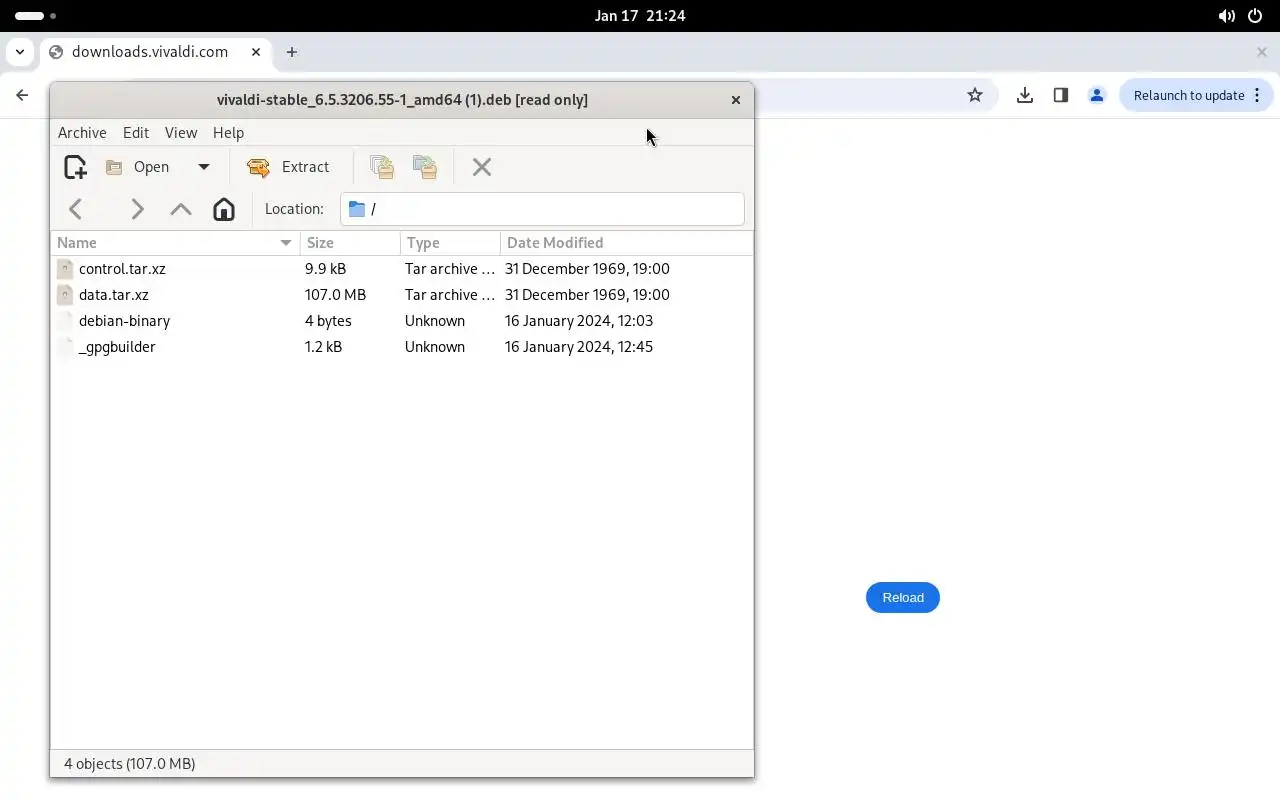This screenshot has width=1280, height=800.
Task: Click the 107.0 MB size cell
Action: point(335,295)
